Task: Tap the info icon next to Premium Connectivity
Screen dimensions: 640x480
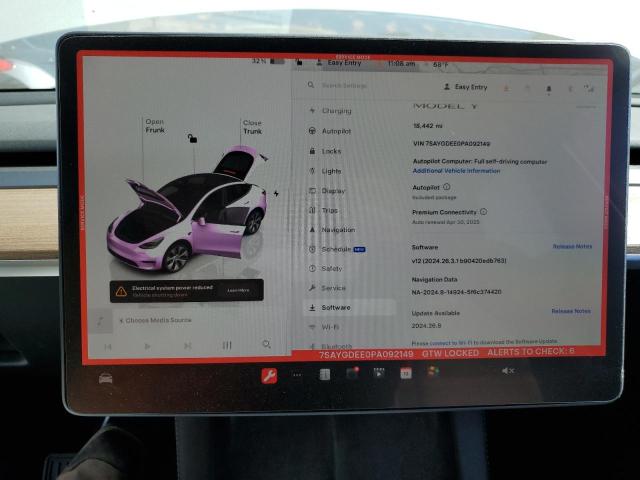Action: [483, 211]
